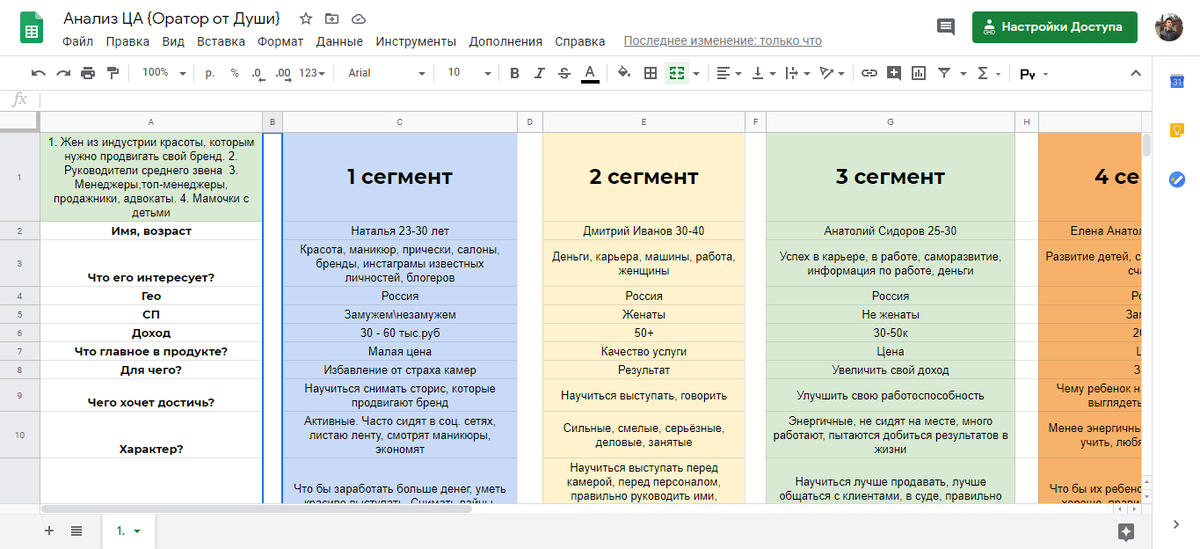Click the document title

click(172, 19)
